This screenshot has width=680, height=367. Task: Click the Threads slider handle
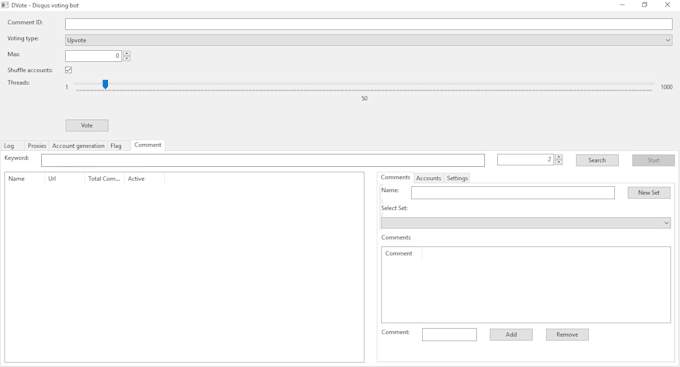(105, 84)
